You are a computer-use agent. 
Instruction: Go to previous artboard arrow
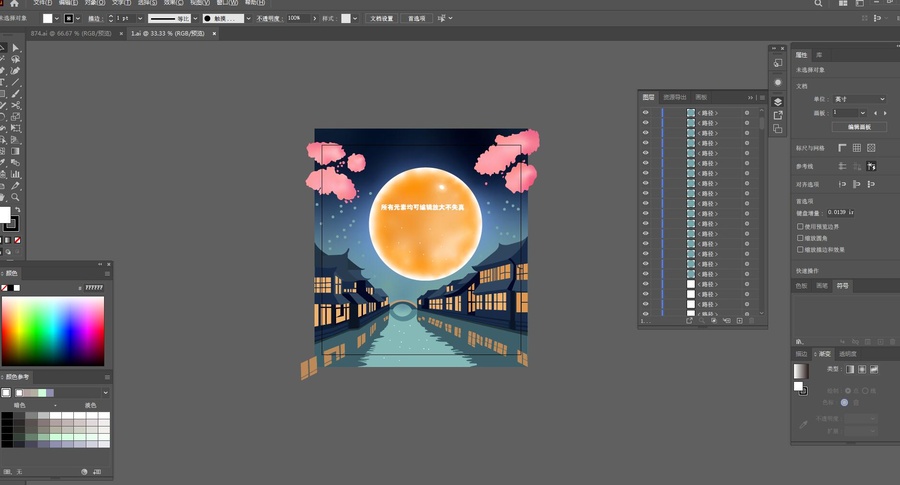click(x=875, y=113)
